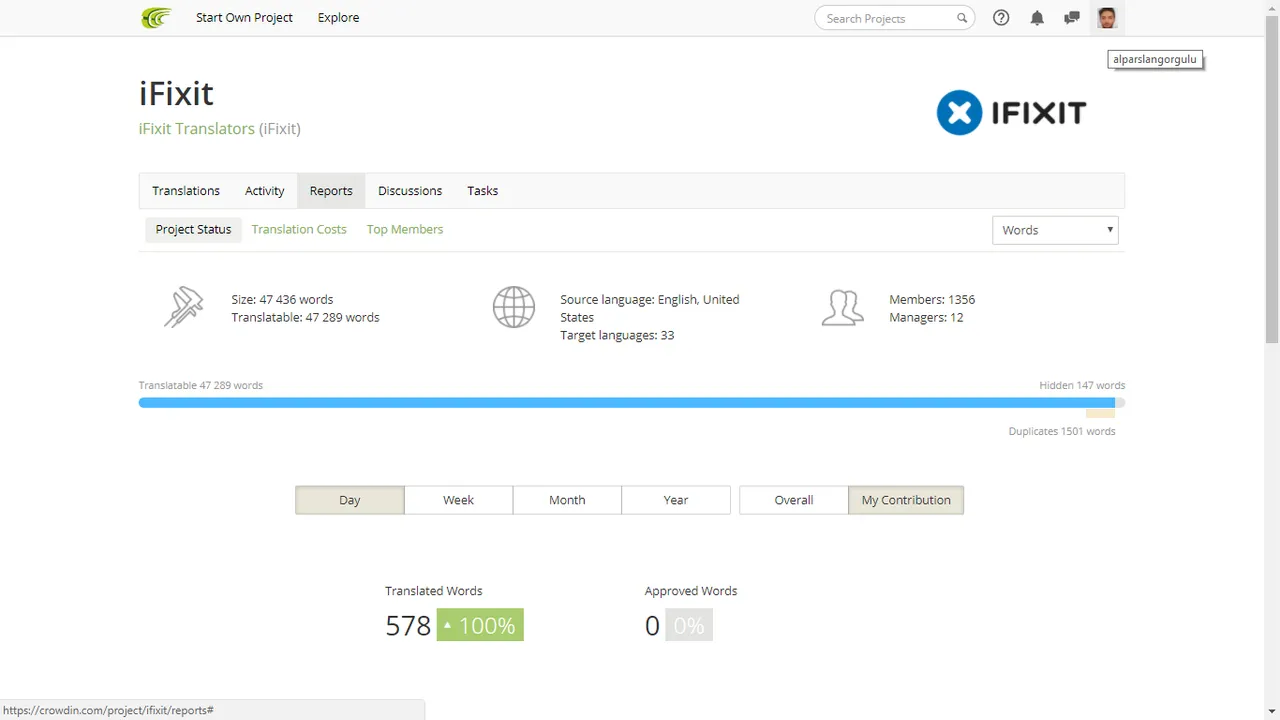Click the Explore link
This screenshot has height=720, width=1280.
(x=338, y=18)
